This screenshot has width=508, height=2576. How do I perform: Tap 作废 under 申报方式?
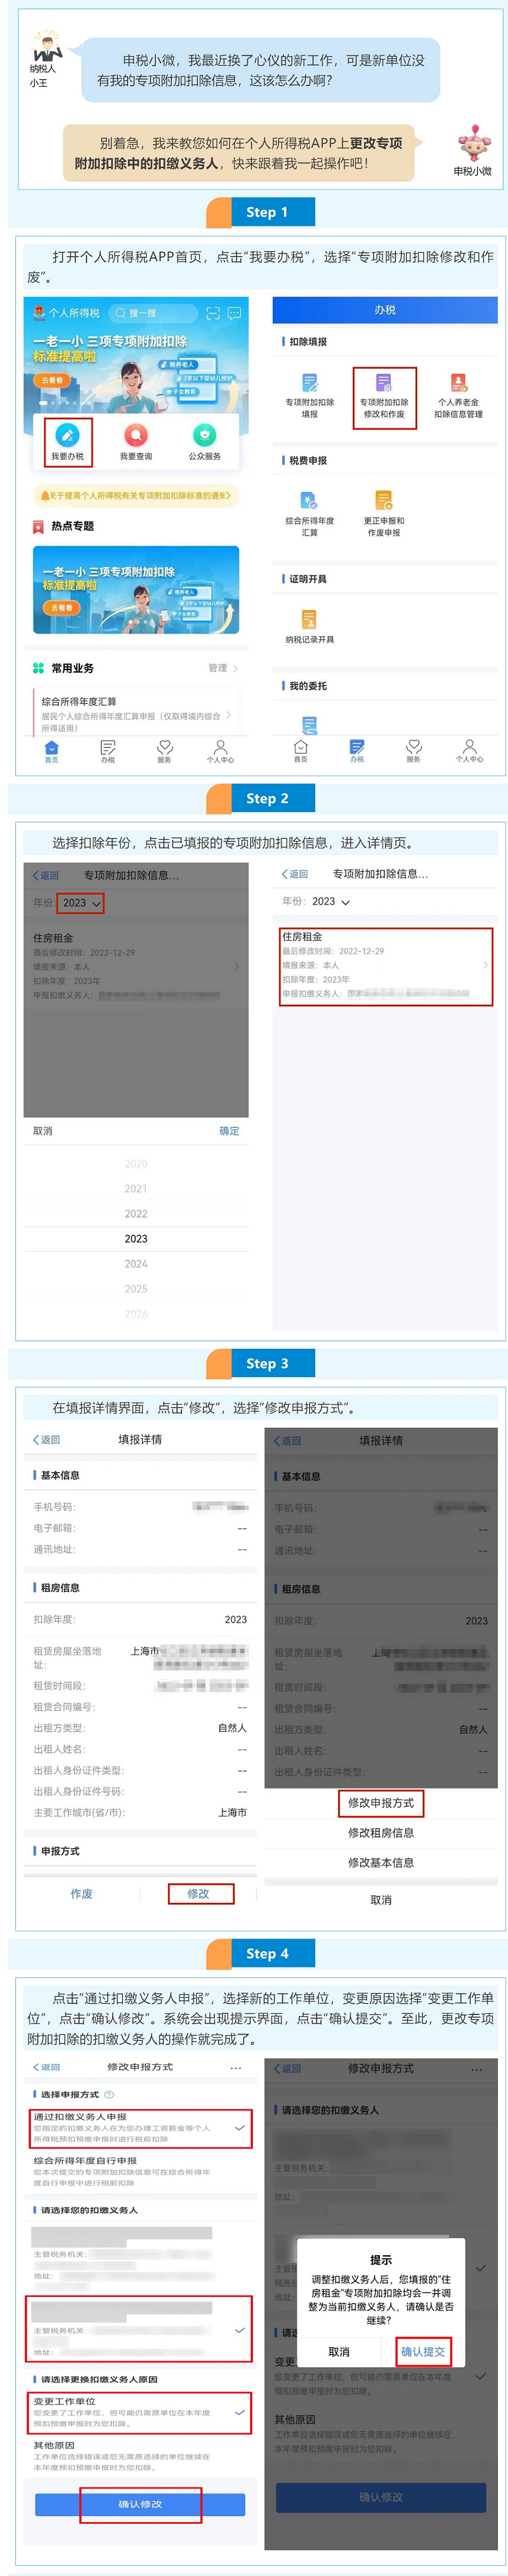click(x=82, y=1893)
